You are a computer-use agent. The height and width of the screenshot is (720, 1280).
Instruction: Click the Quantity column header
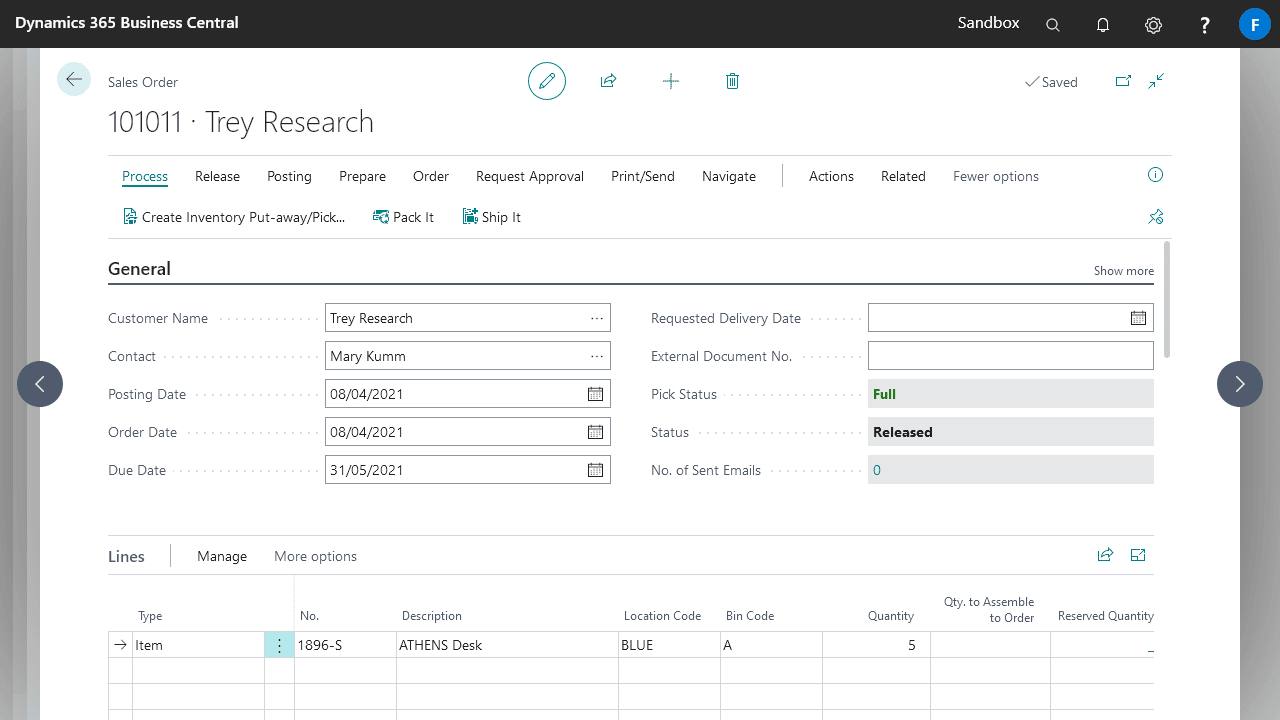click(x=890, y=616)
